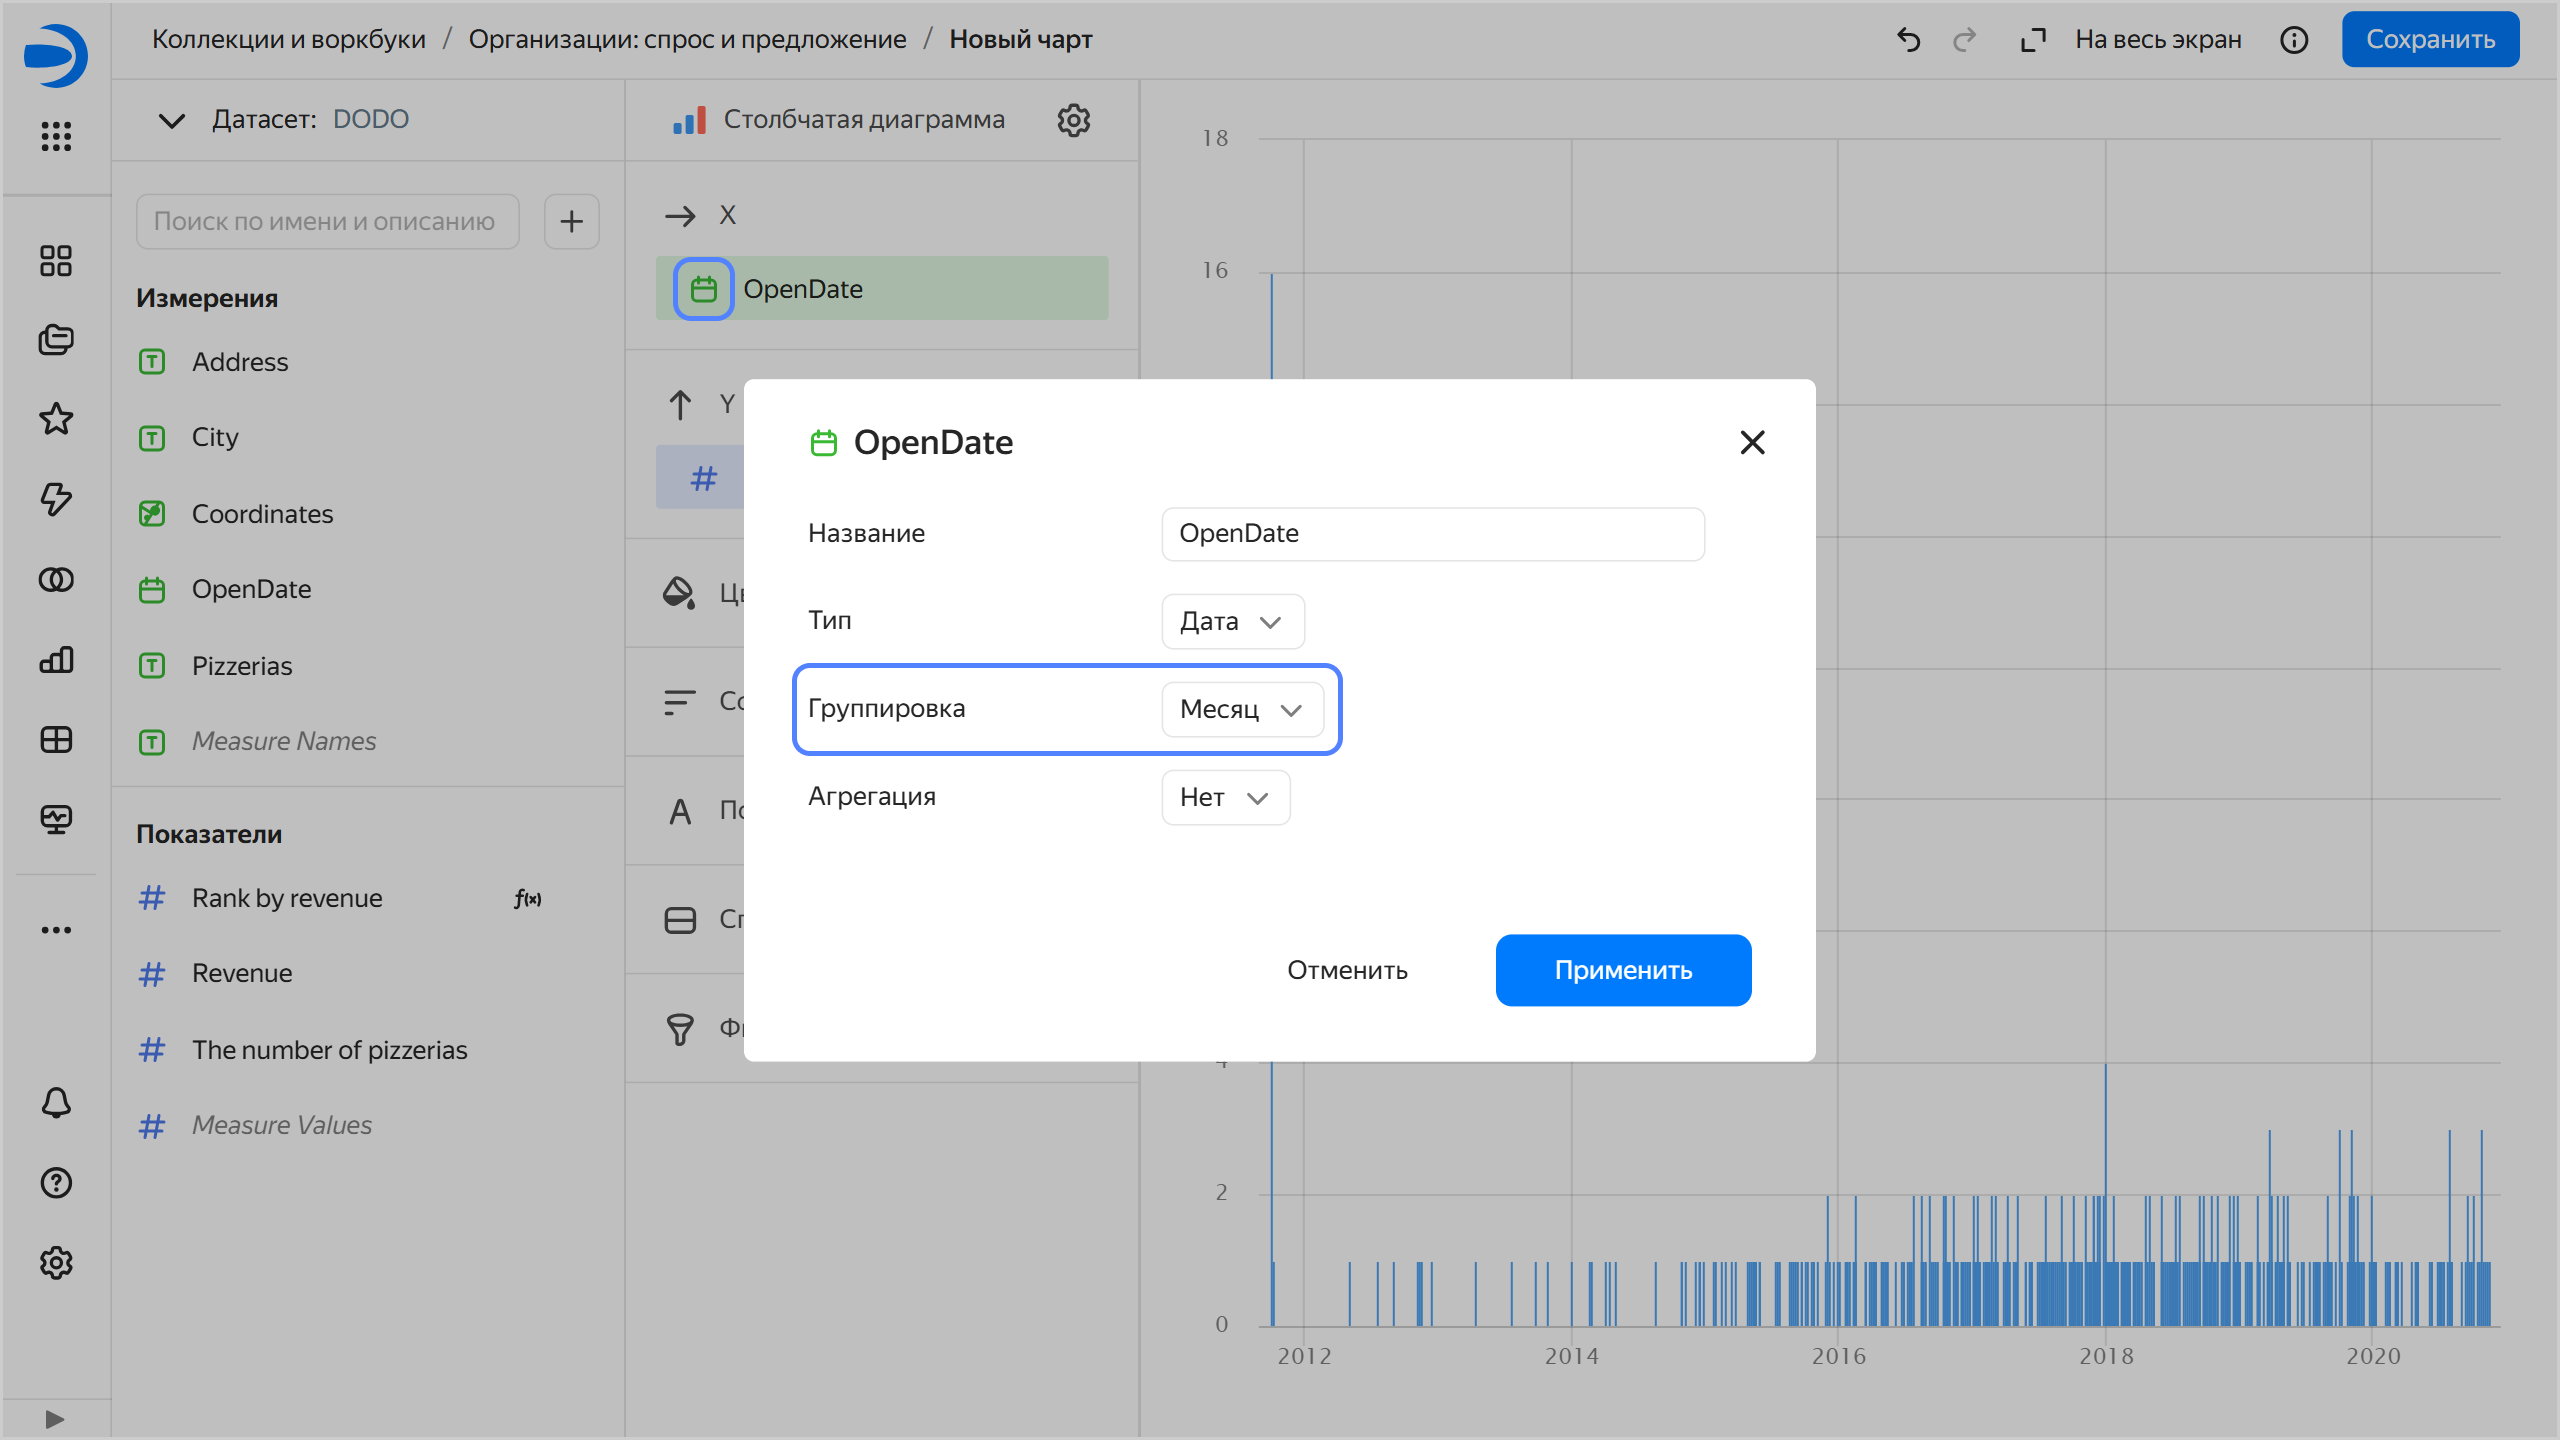
Task: Click the help question mark icon
Action: (56, 1183)
